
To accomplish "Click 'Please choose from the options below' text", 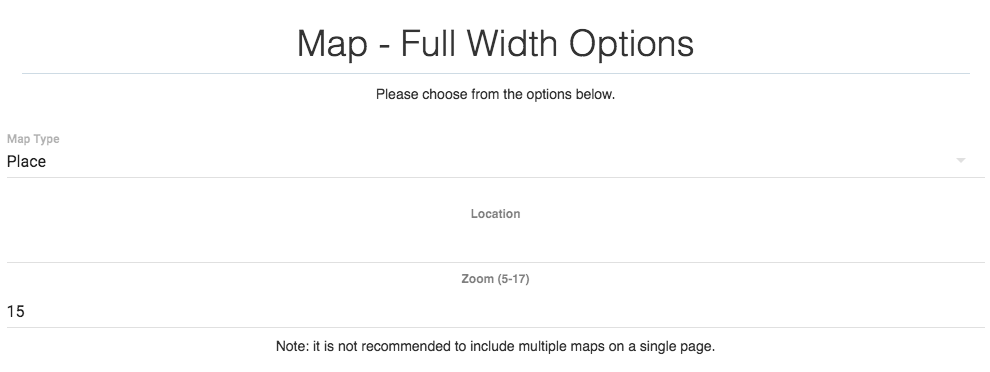I will pos(495,95).
